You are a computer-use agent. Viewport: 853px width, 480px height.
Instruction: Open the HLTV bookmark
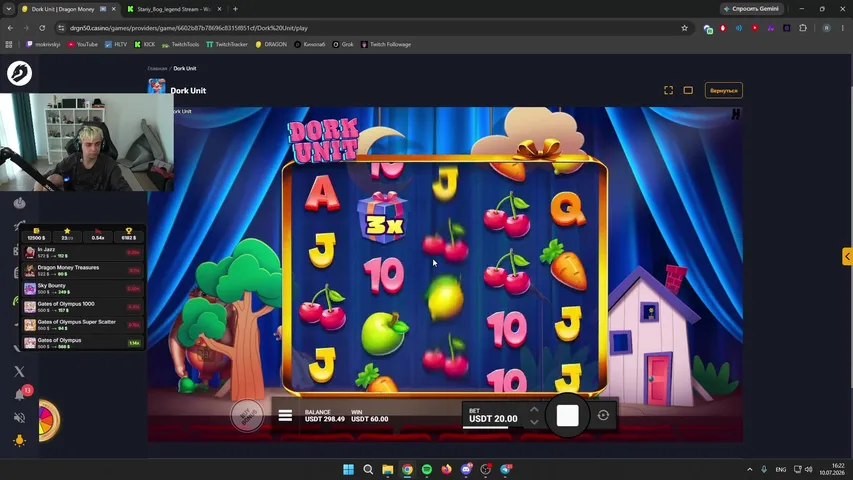(116, 45)
